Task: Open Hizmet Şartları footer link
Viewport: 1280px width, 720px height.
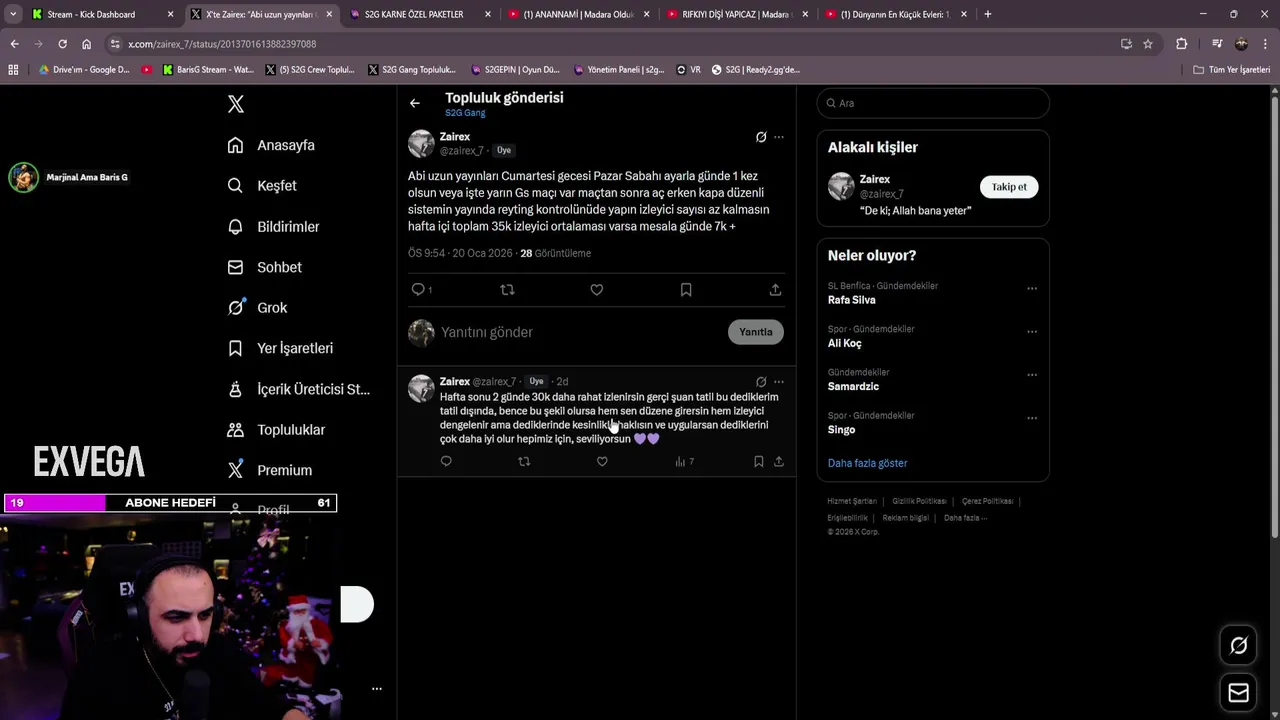Action: click(852, 501)
